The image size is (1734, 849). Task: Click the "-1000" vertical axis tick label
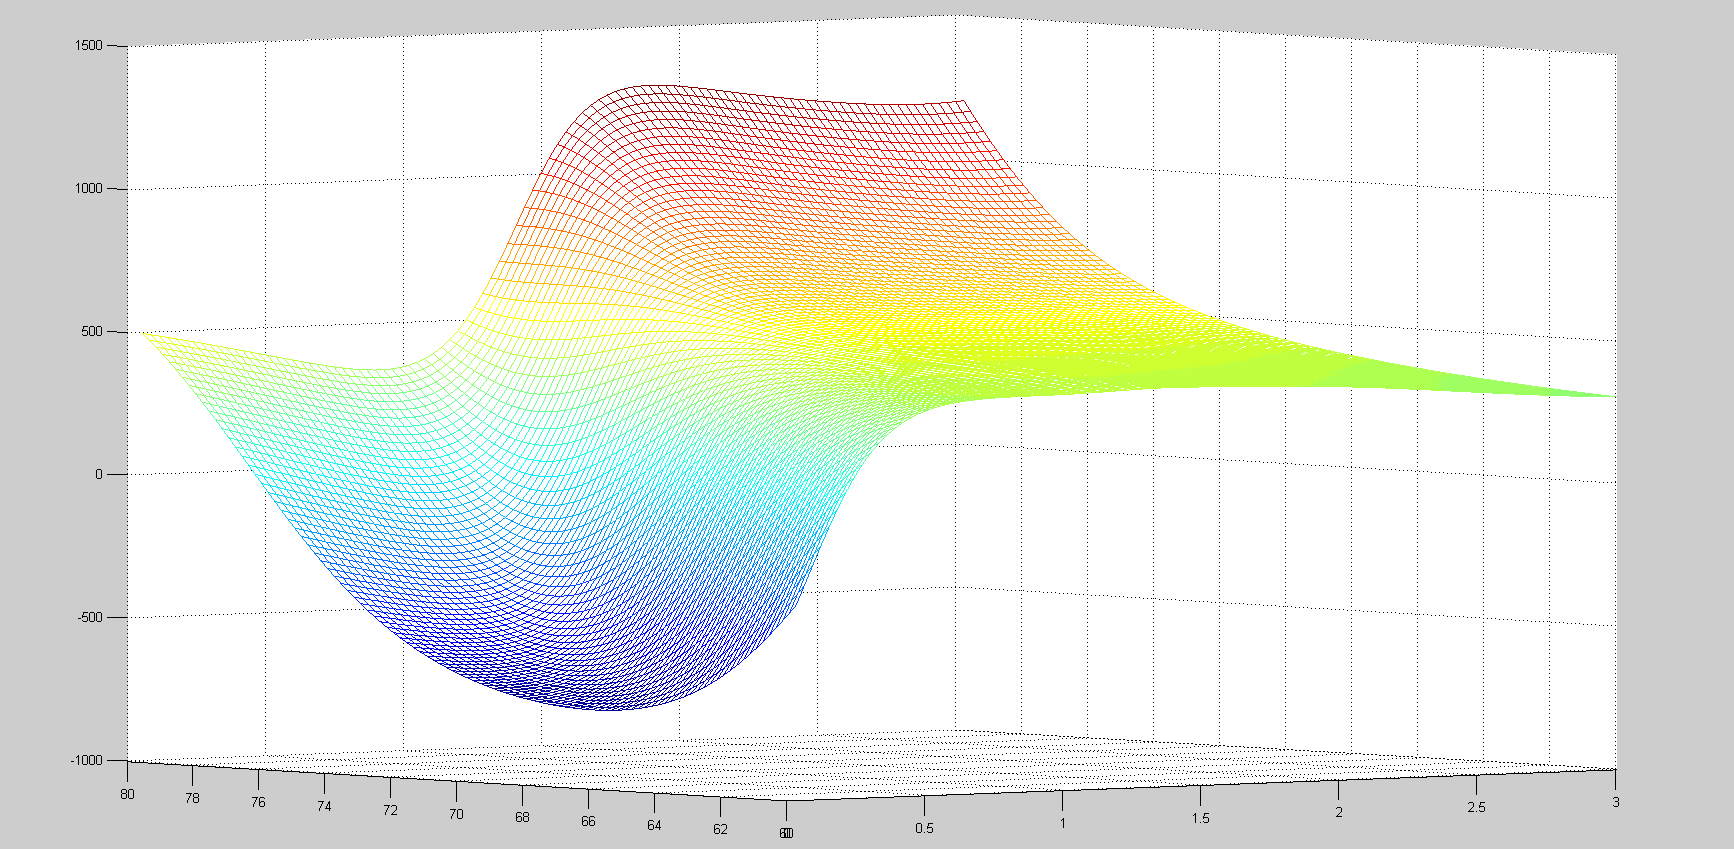tap(87, 761)
